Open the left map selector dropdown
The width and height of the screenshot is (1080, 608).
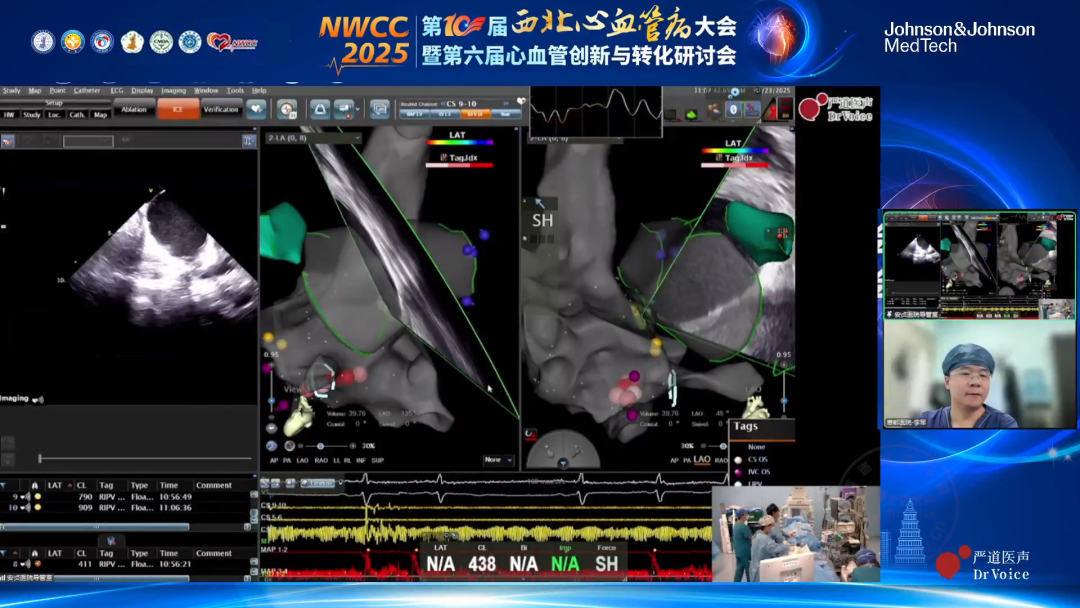coord(313,138)
